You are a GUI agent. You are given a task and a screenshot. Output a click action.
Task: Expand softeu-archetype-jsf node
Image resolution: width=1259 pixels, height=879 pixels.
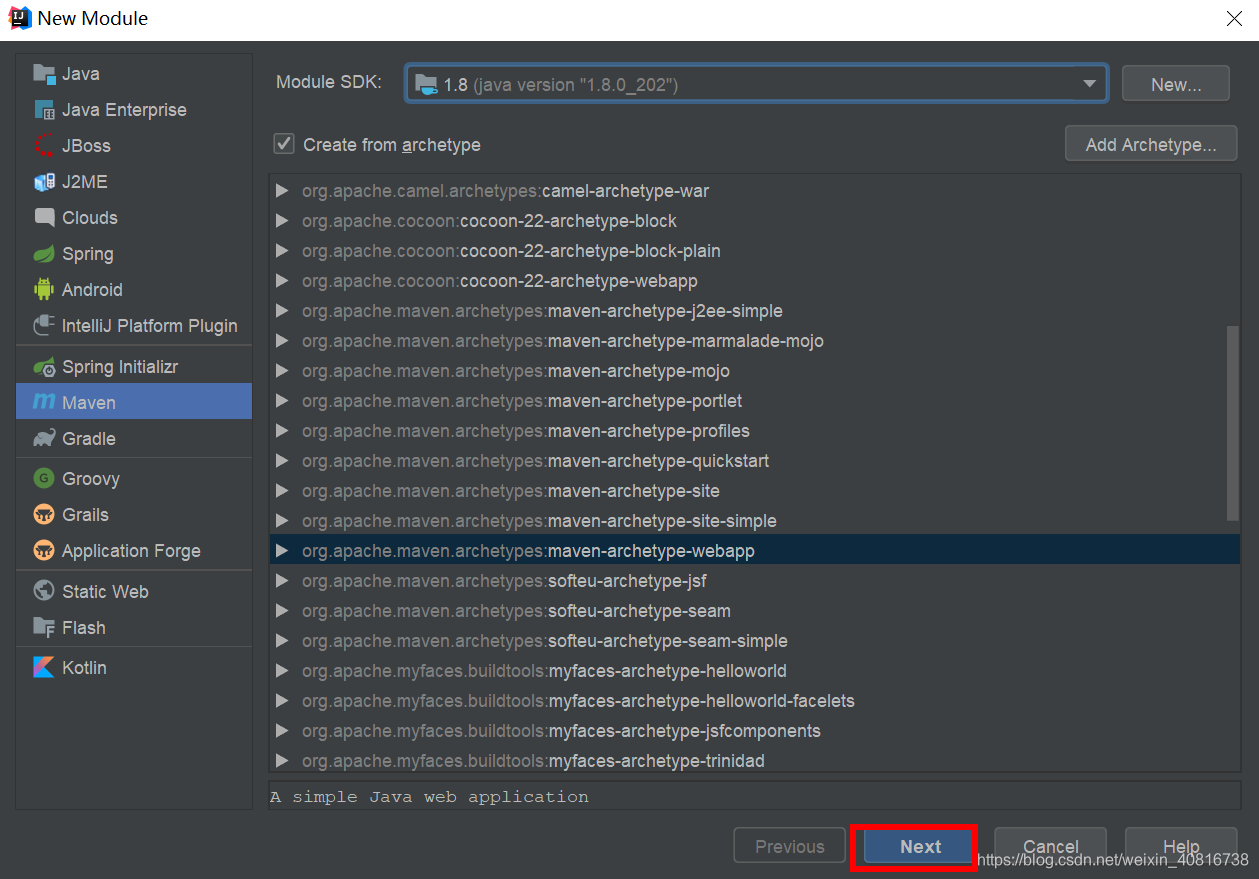pyautogui.click(x=282, y=581)
